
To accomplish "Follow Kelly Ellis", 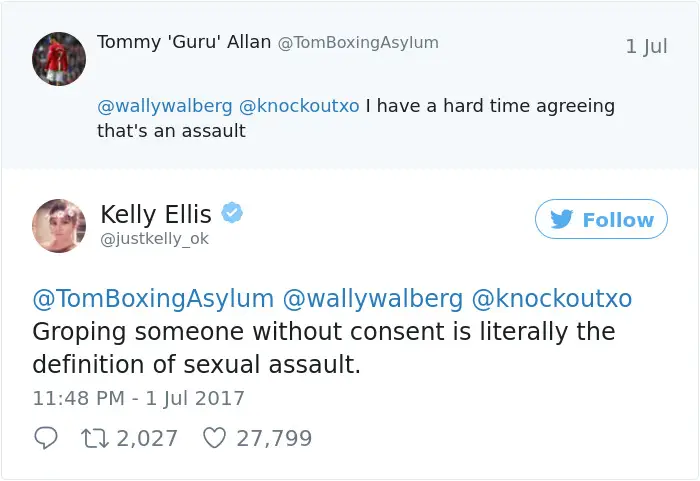I will click(601, 219).
